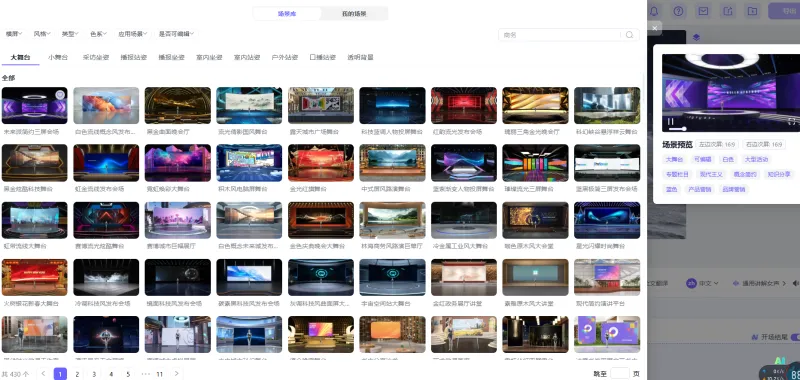The image size is (800, 380).
Task: Open the notifications bell icon
Action: point(654,11)
